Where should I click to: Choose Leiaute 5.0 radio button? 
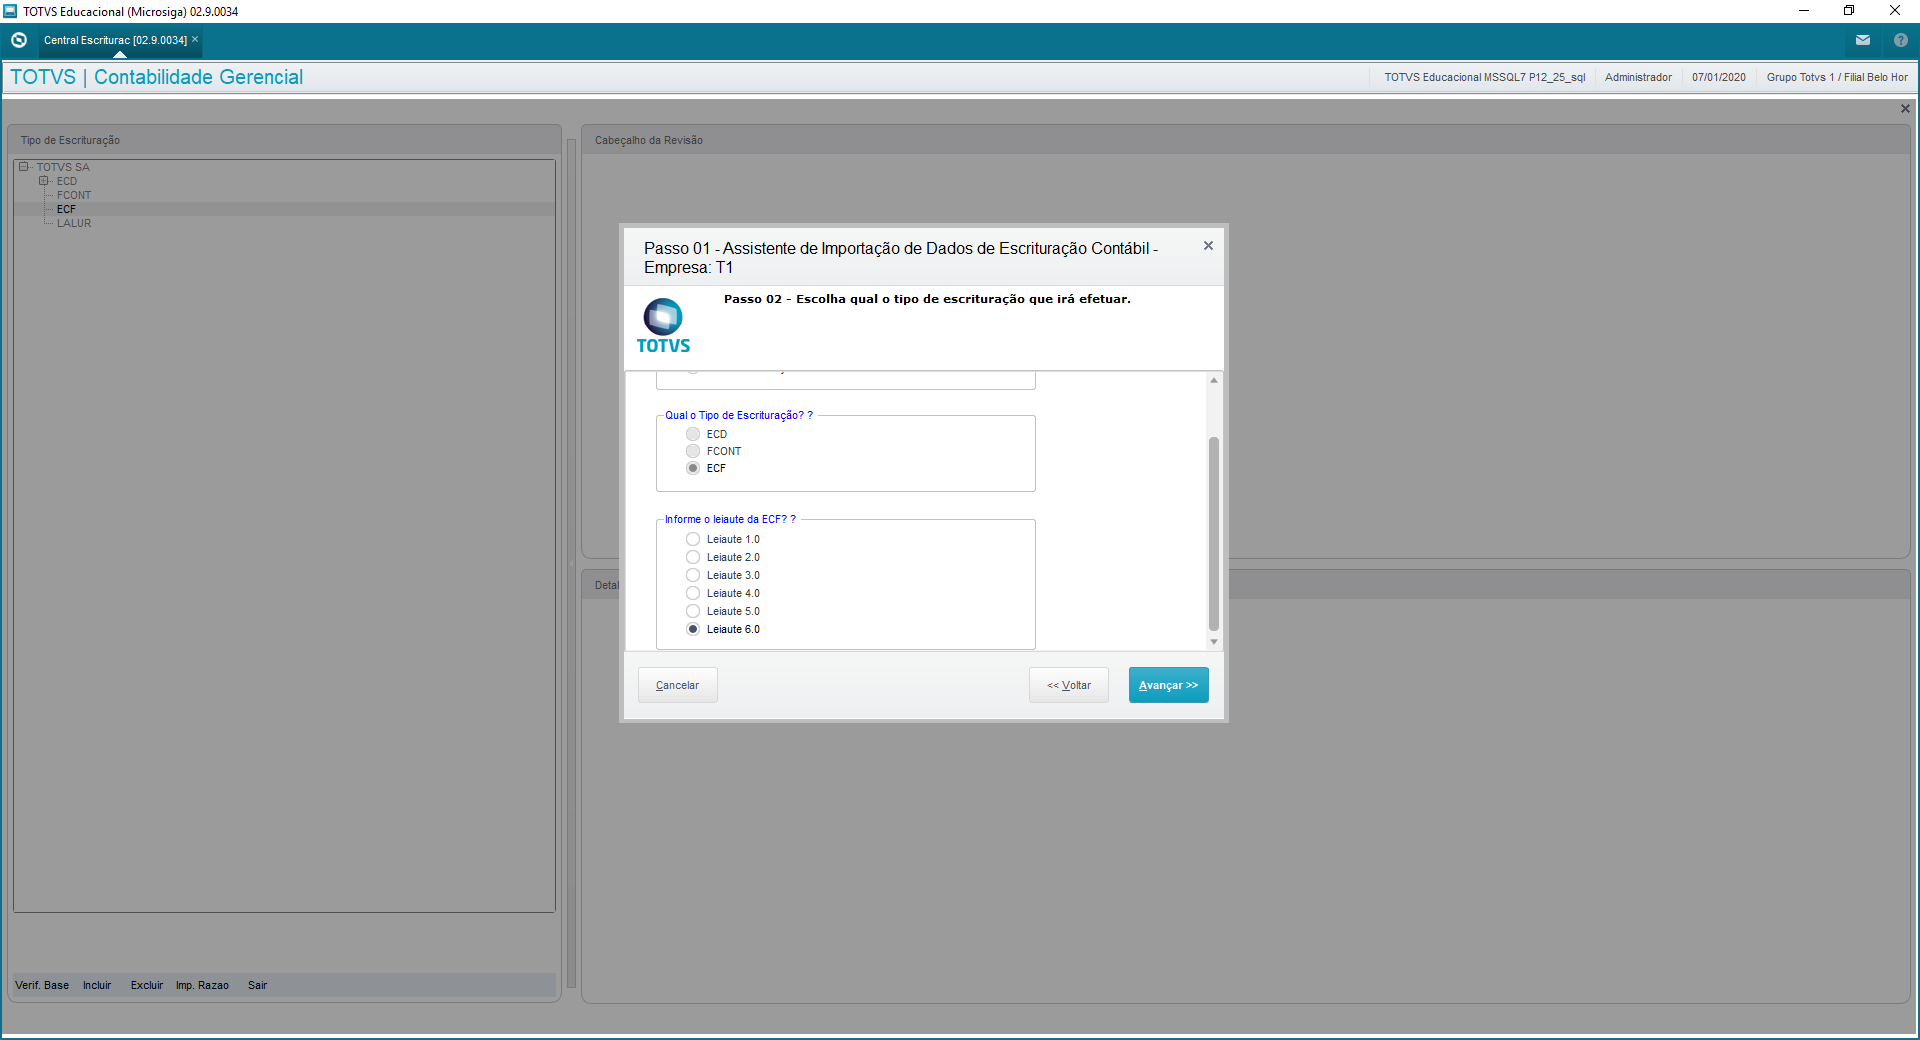pos(693,611)
